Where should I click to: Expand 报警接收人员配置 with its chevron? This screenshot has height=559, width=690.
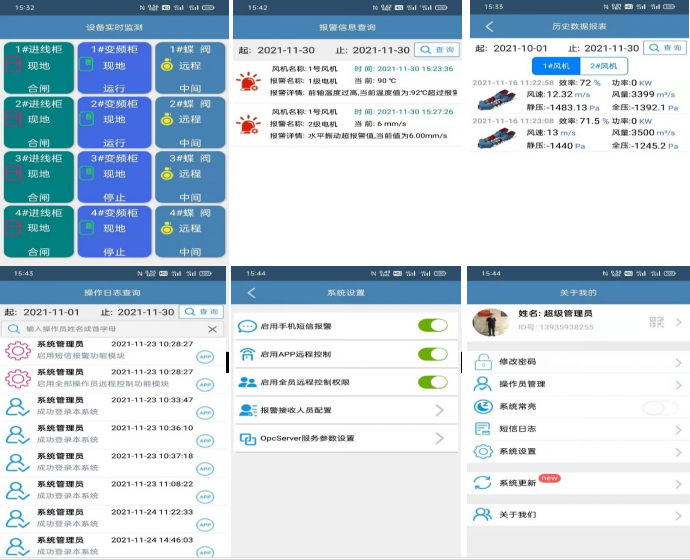[x=439, y=410]
